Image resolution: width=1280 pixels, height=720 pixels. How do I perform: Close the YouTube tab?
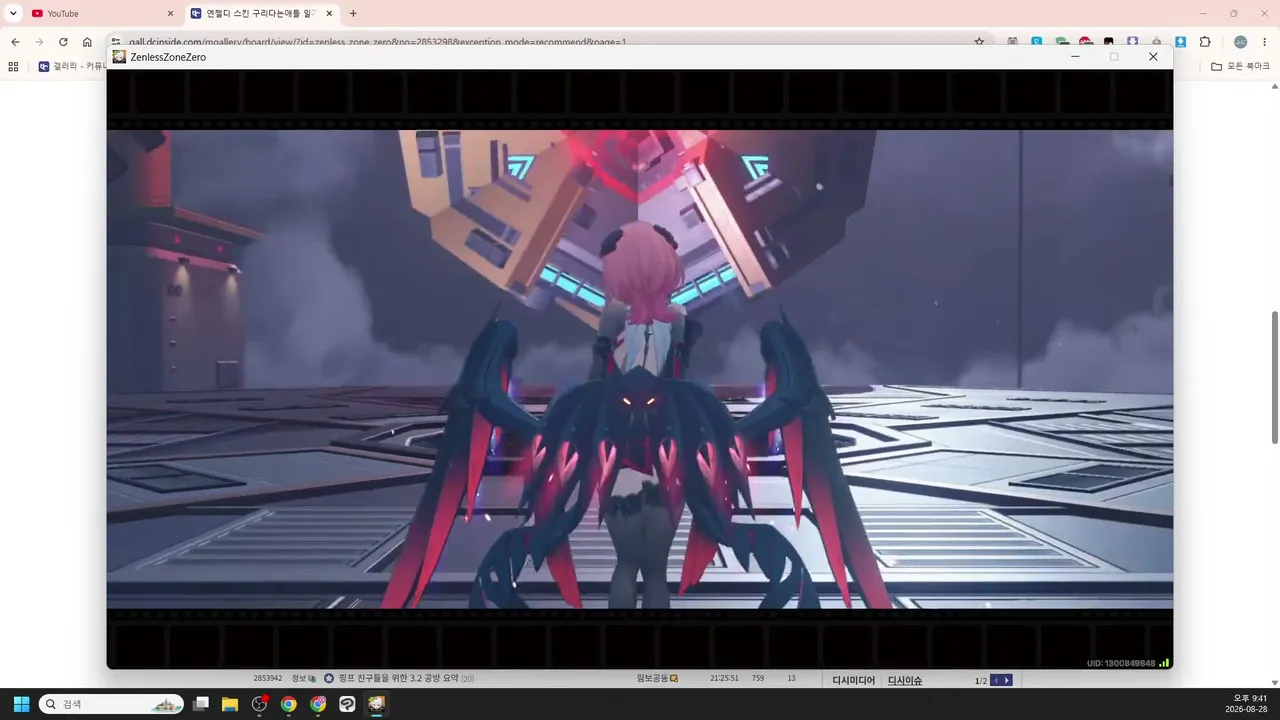click(170, 14)
